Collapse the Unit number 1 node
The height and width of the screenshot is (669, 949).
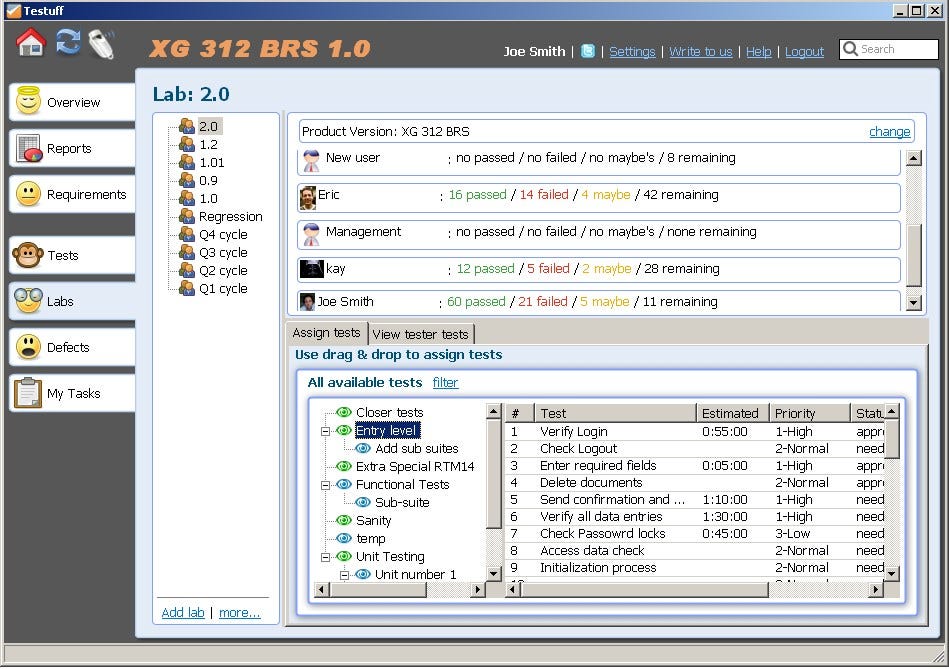344,575
